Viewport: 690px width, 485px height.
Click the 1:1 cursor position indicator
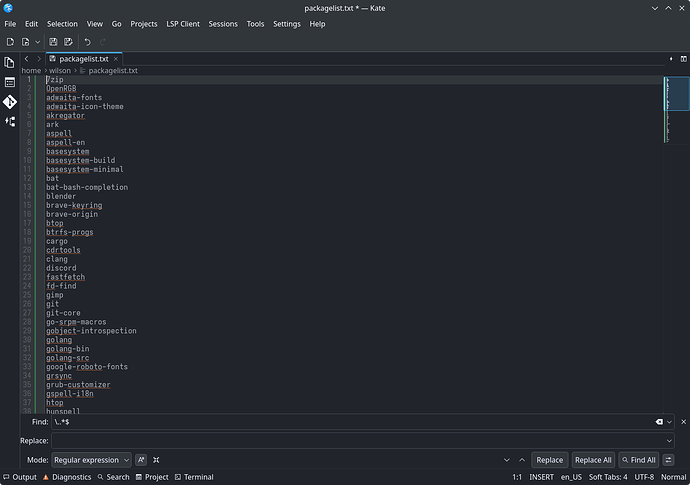click(x=517, y=477)
